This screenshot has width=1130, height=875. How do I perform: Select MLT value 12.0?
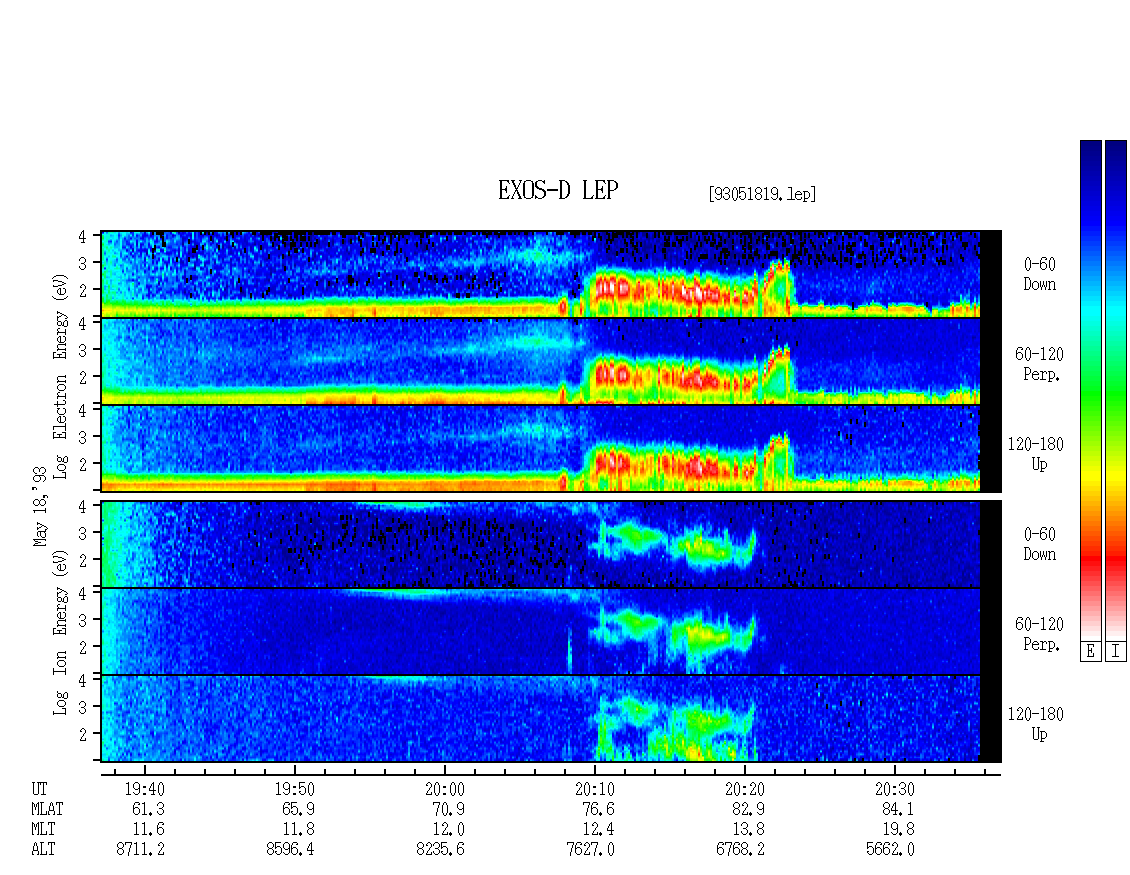pos(448,830)
